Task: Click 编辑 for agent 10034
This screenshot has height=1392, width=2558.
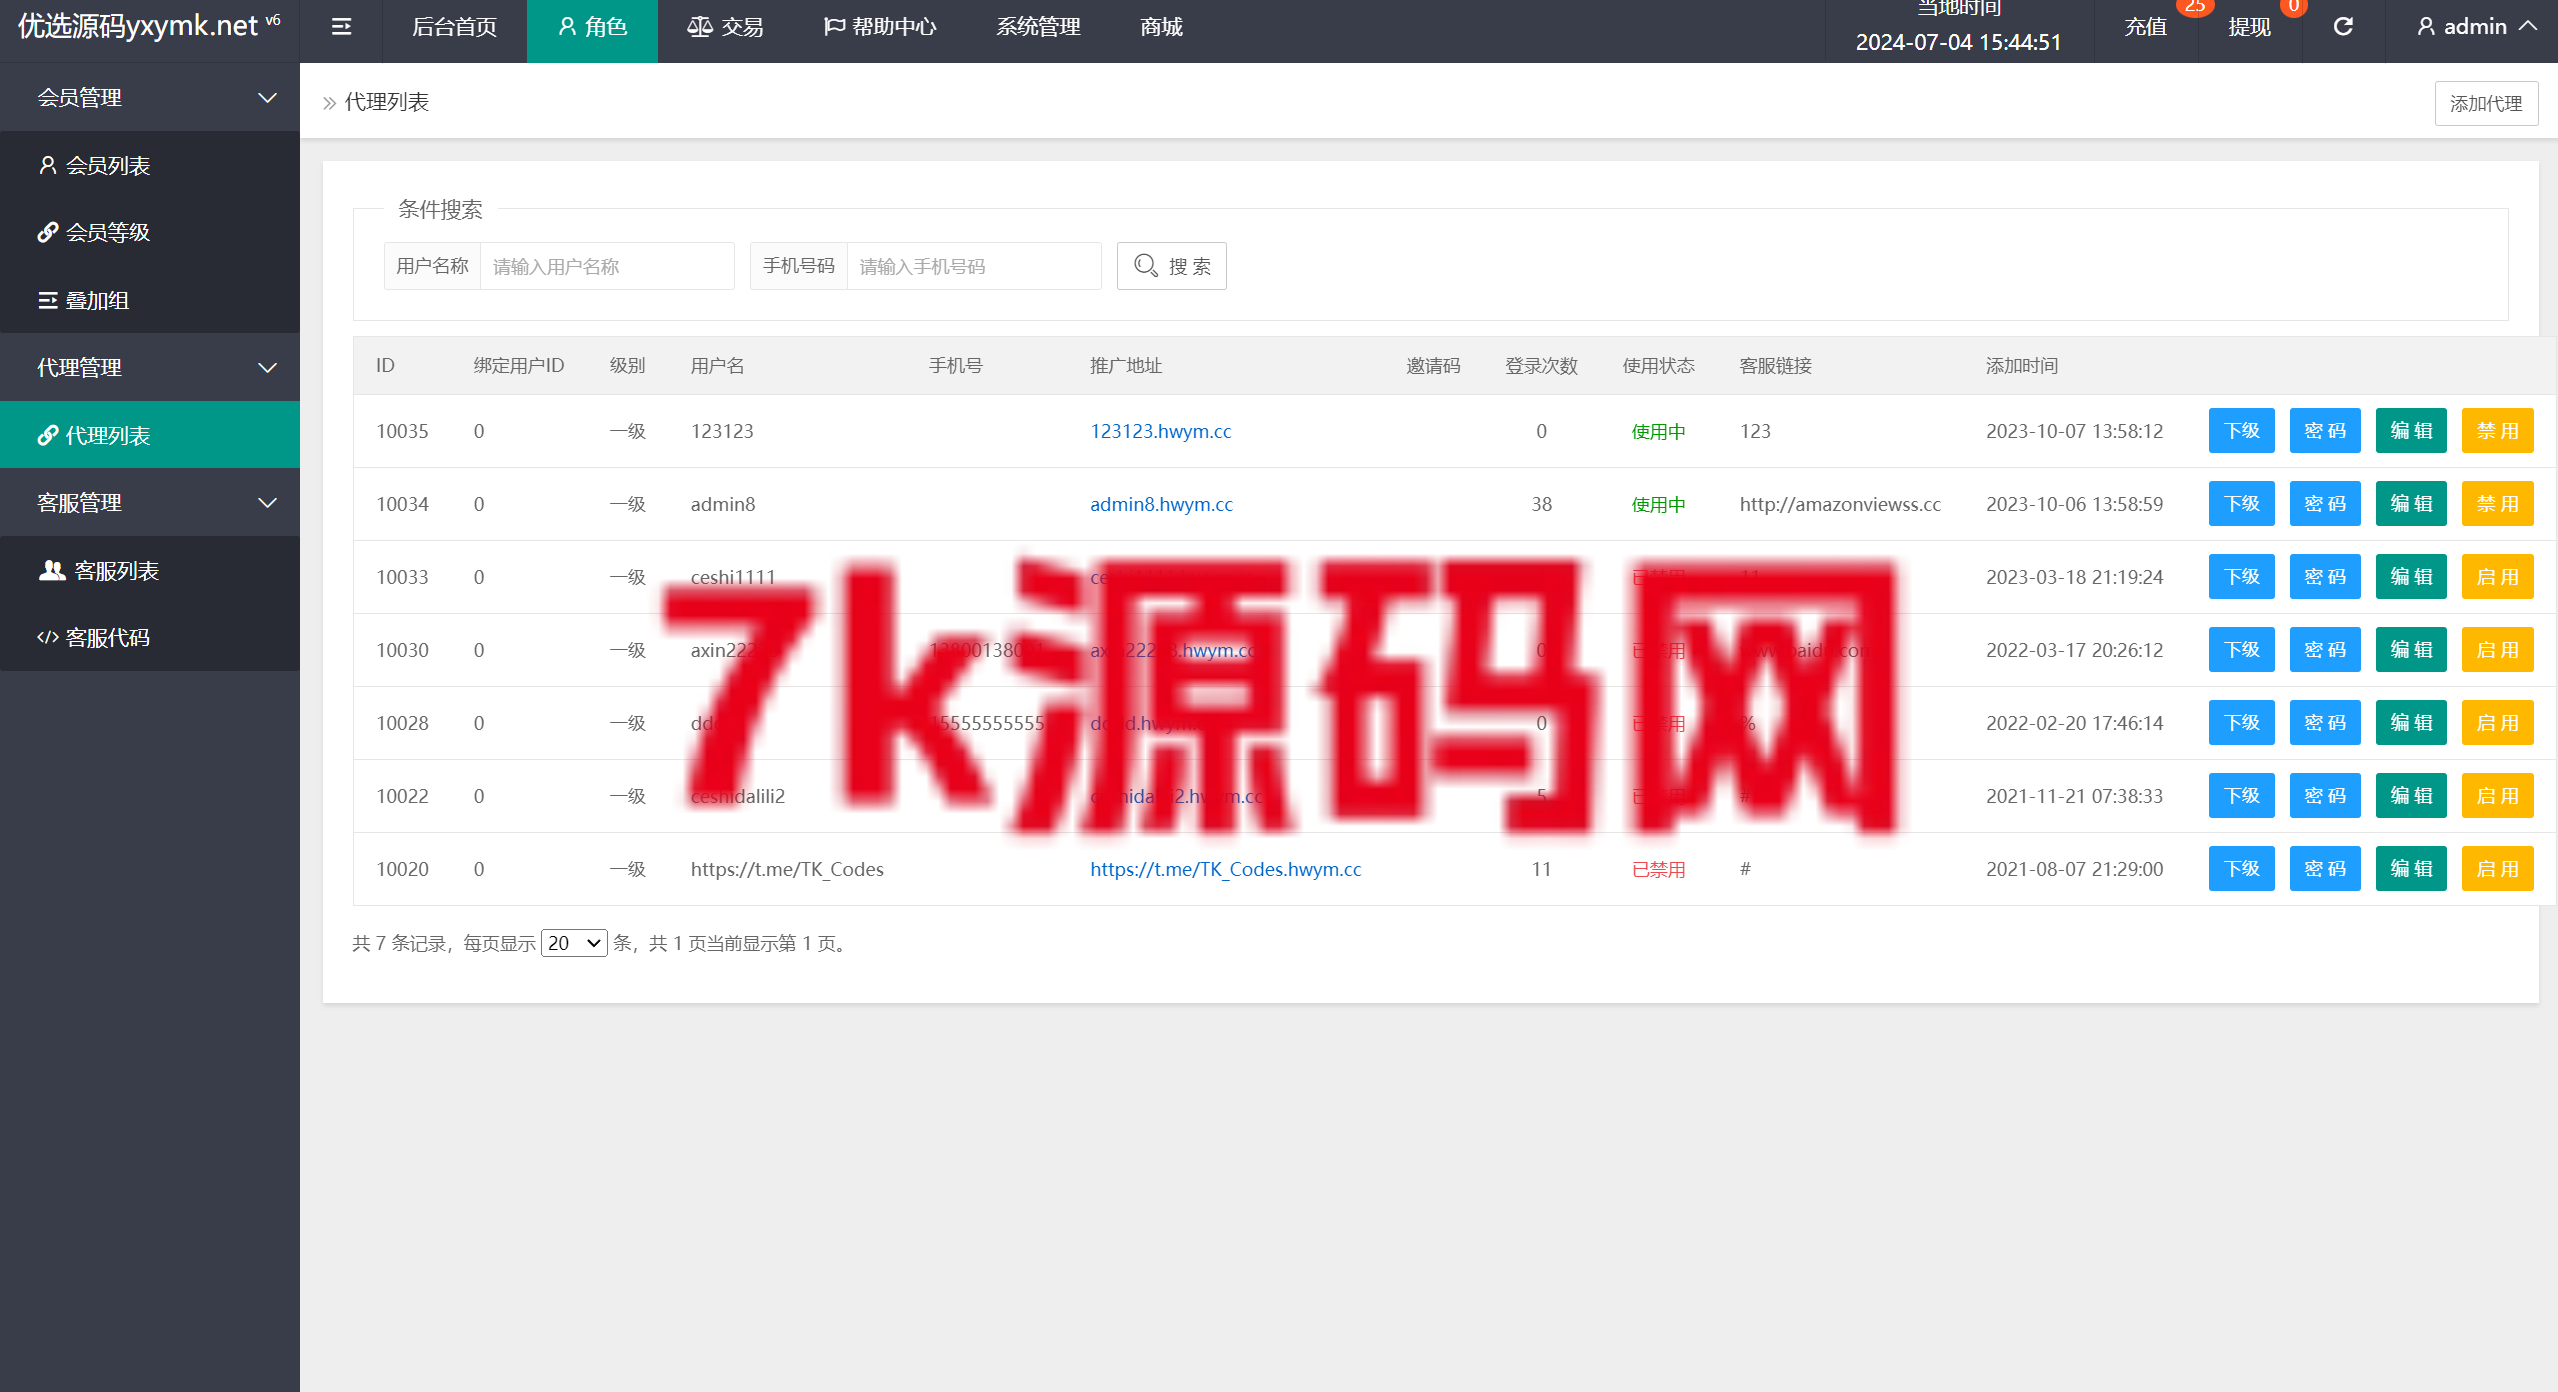Action: (x=2411, y=504)
